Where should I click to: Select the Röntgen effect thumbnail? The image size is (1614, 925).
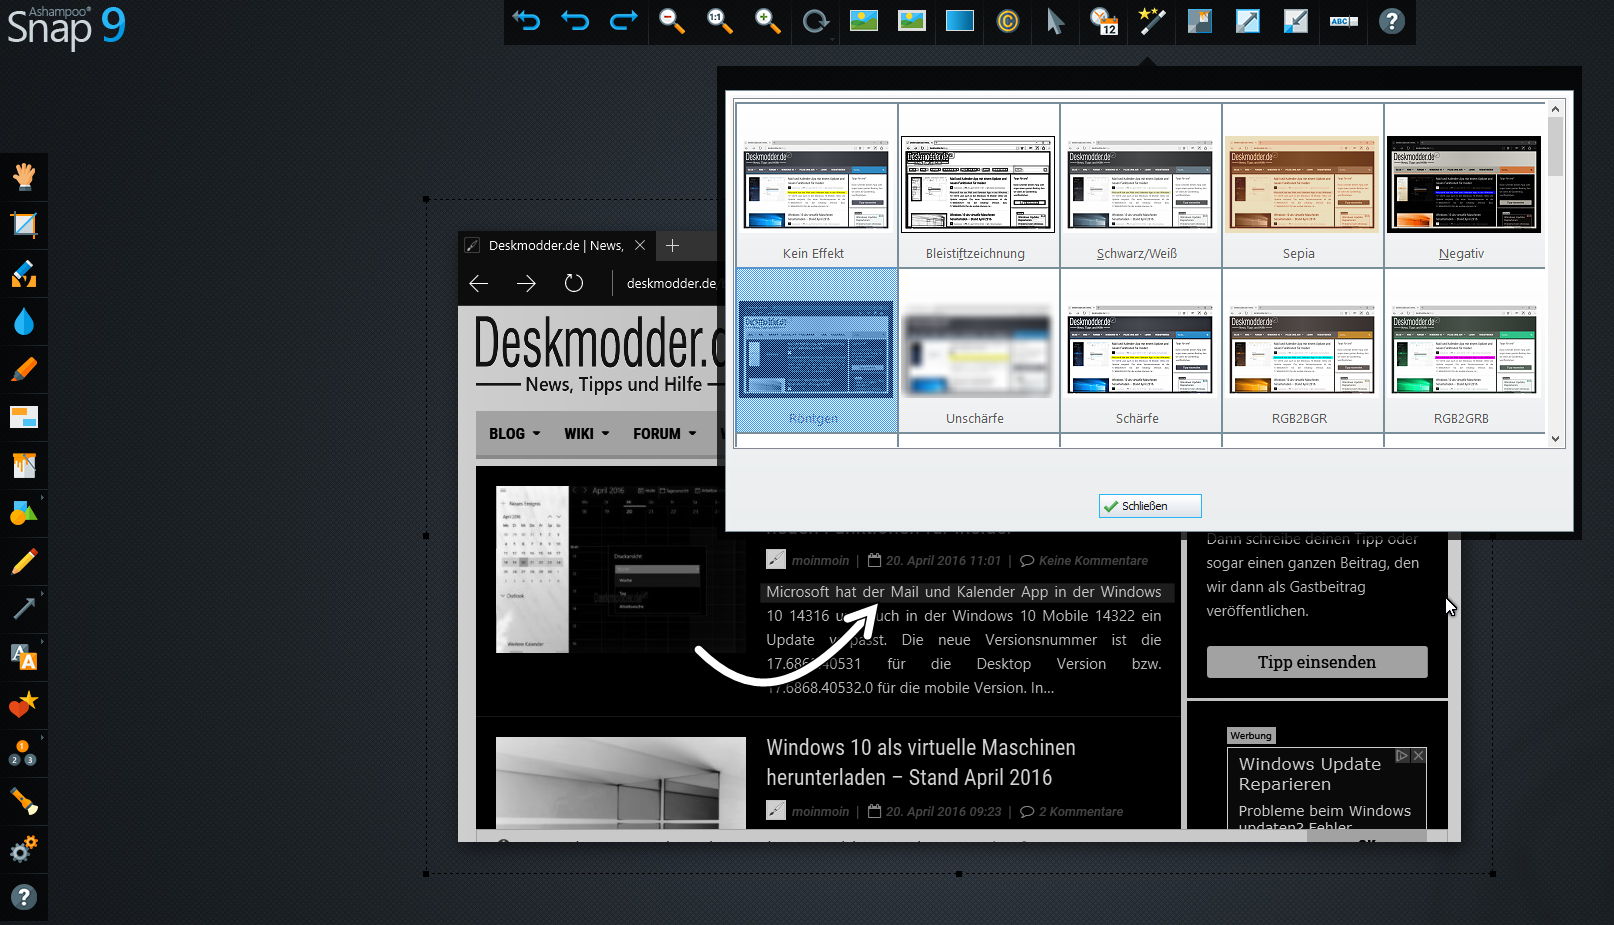tap(816, 350)
